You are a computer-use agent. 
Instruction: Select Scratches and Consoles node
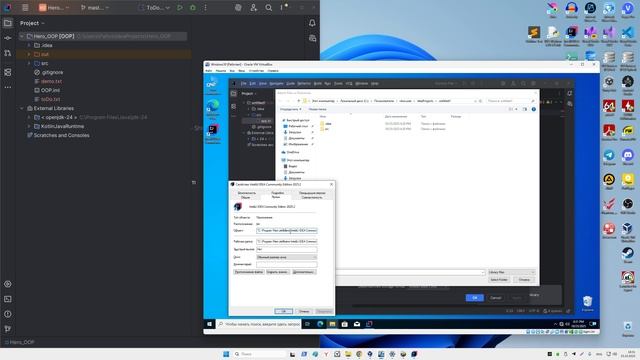click(x=61, y=135)
